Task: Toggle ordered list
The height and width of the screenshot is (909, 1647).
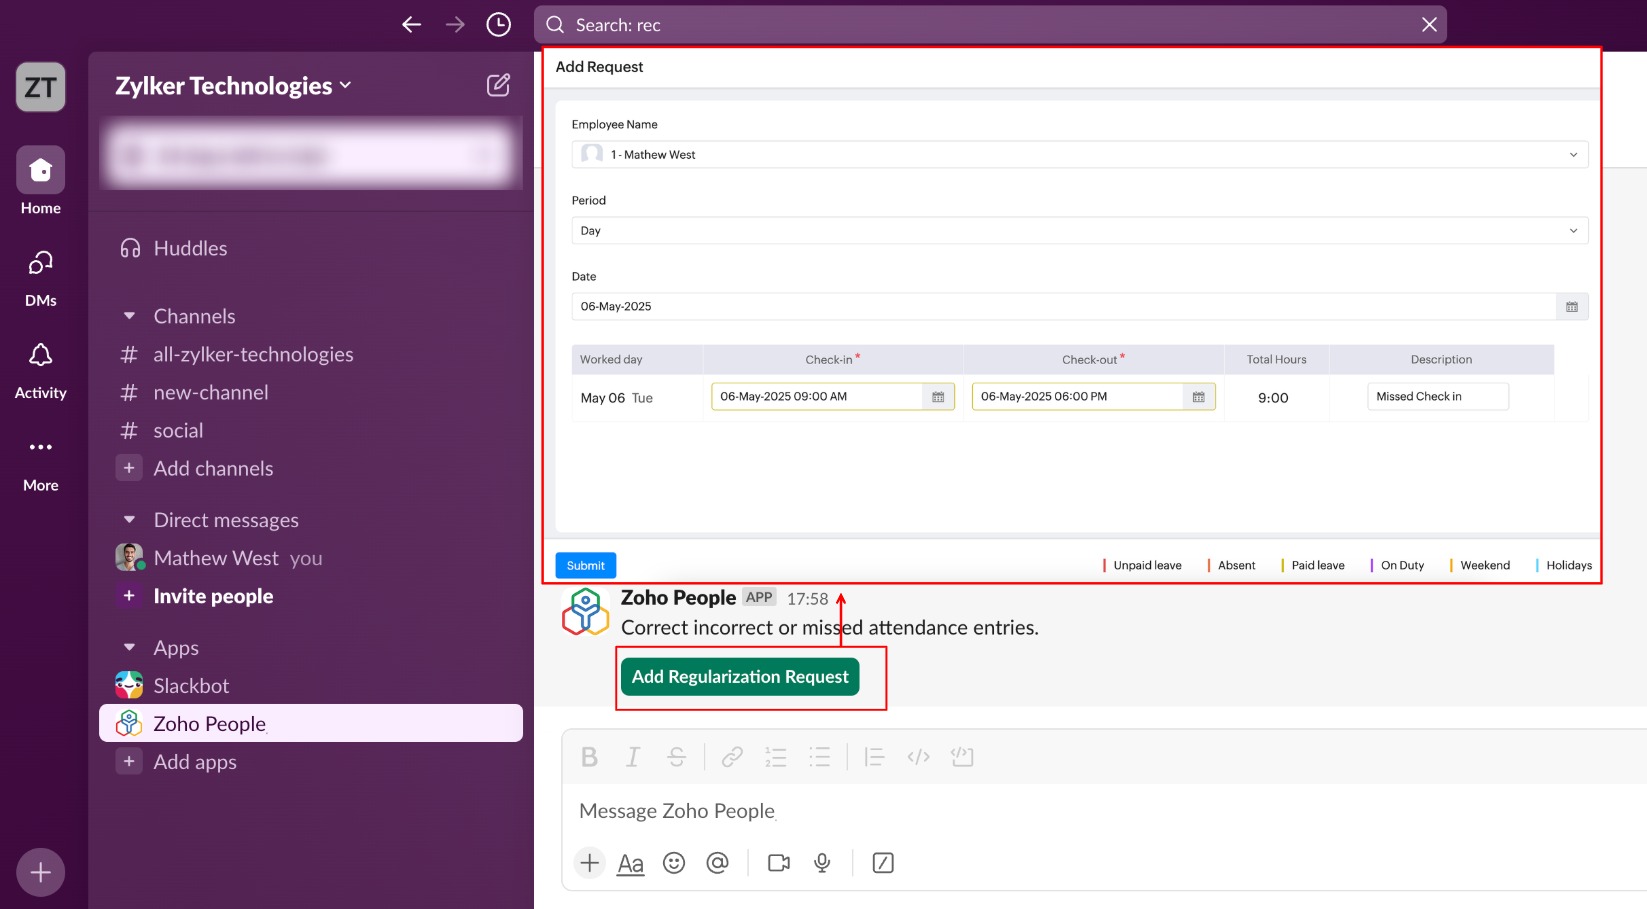Action: click(776, 757)
